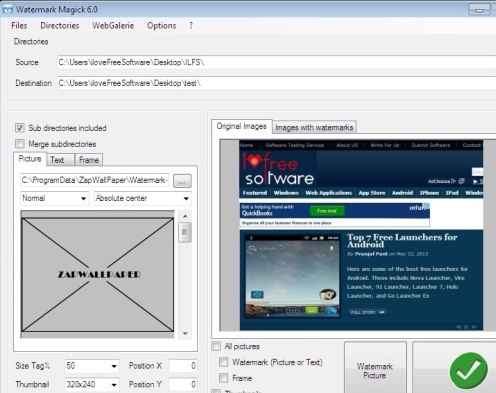Click the Watermark Magick app icon in title bar
Screen dimensions: 496x393
pos(8,9)
